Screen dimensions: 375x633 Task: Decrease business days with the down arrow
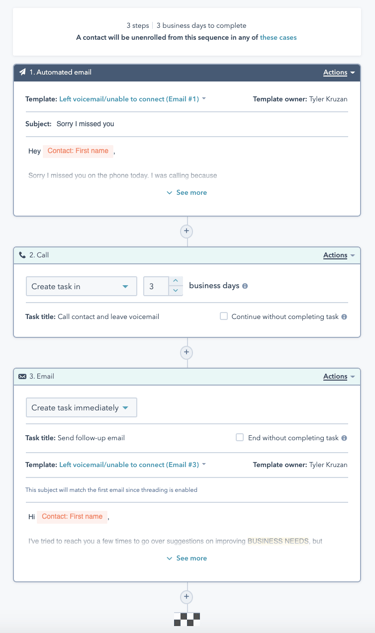tap(175, 291)
